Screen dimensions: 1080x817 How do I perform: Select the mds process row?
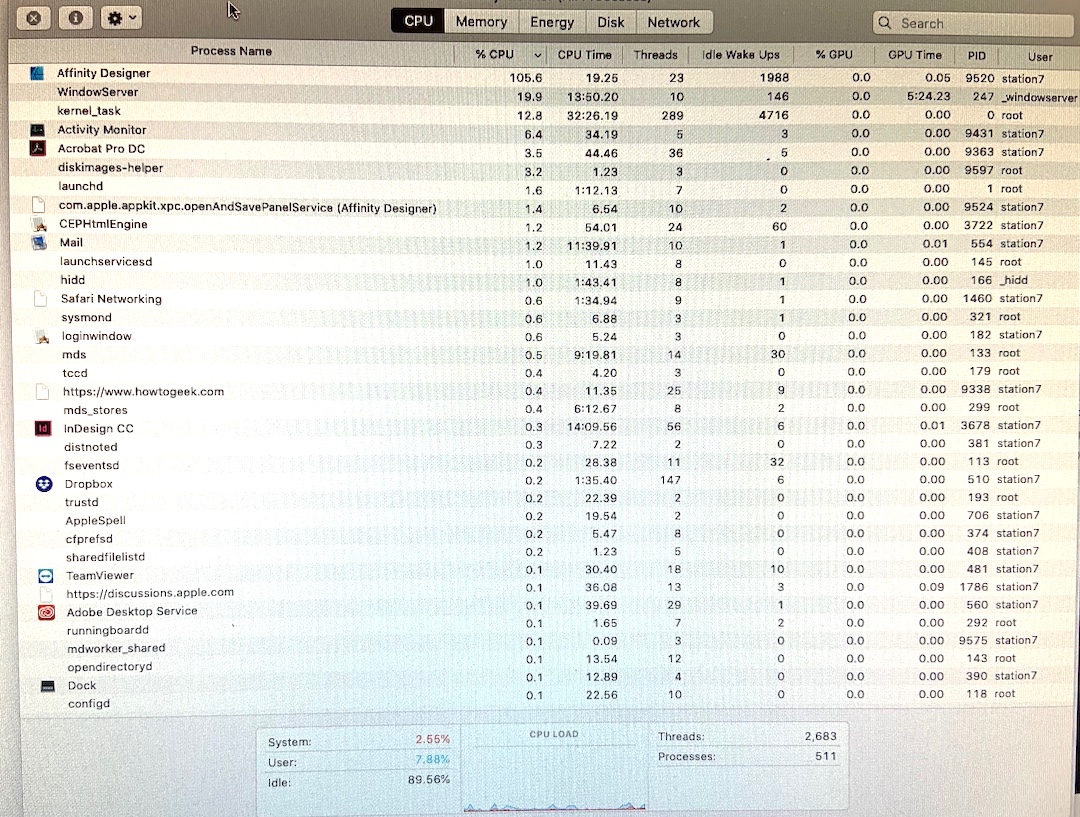click(544, 355)
